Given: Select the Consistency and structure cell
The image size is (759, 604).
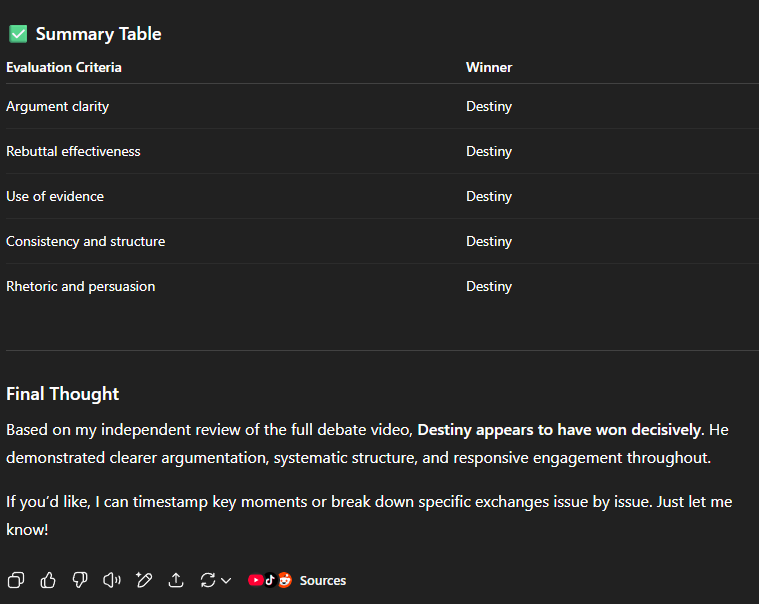Looking at the screenshot, I should (x=85, y=242).
